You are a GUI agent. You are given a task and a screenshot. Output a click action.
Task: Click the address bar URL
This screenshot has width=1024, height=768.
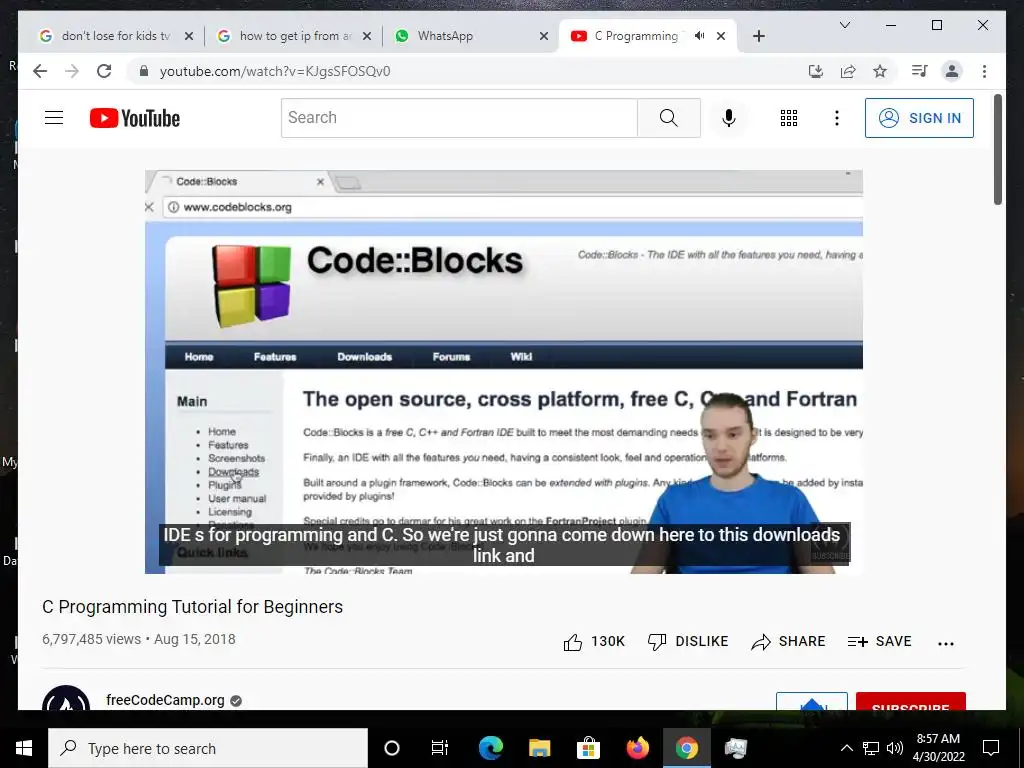point(275,71)
